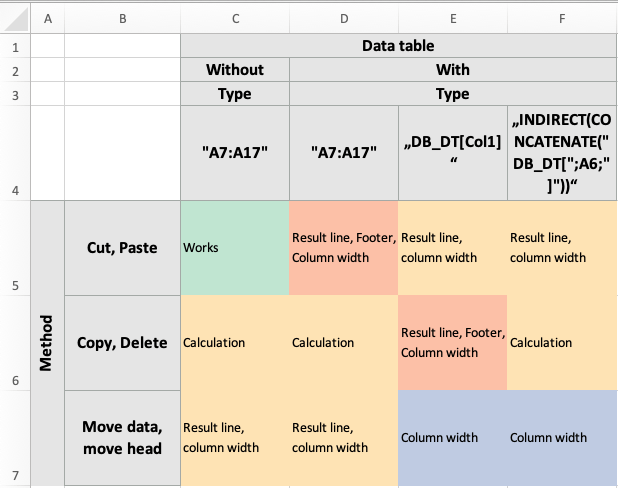Screen dimensions: 618x488
Task: Select red "Result line, Footer" cell in row 5
Action: click(344, 248)
